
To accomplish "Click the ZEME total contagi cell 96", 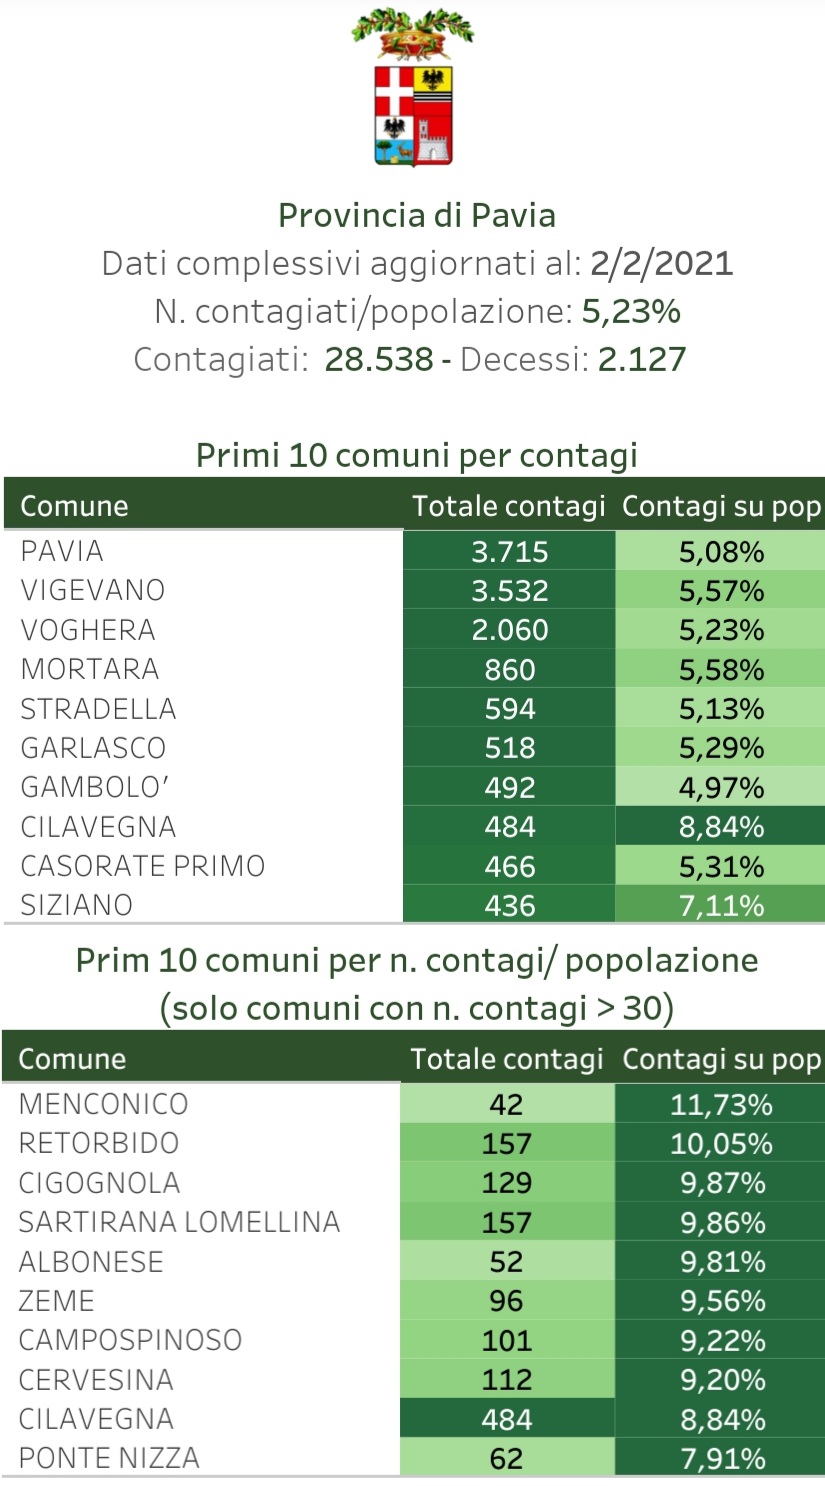I will point(507,1301).
